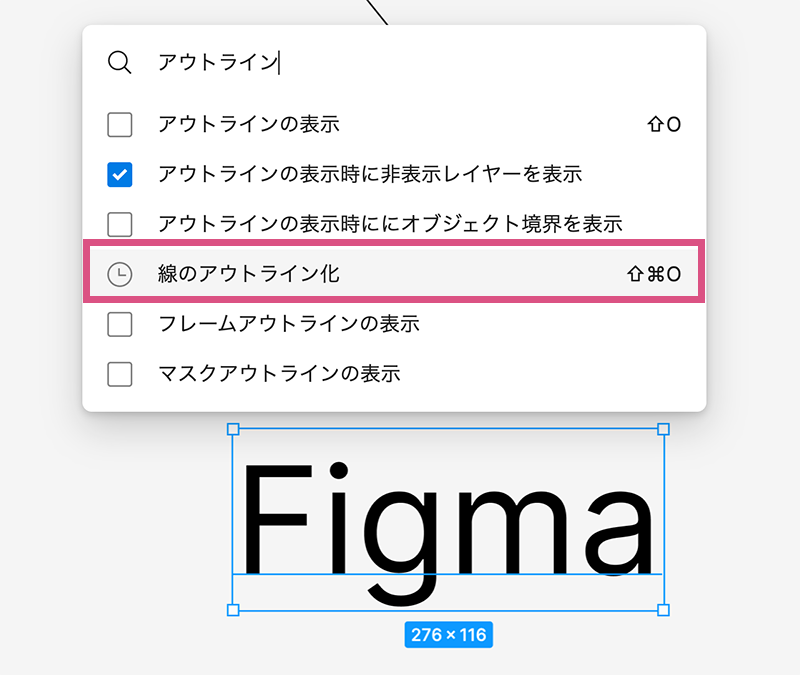Image resolution: width=800 pixels, height=675 pixels.
Task: Click the top-left selection handle
Action: 233,429
